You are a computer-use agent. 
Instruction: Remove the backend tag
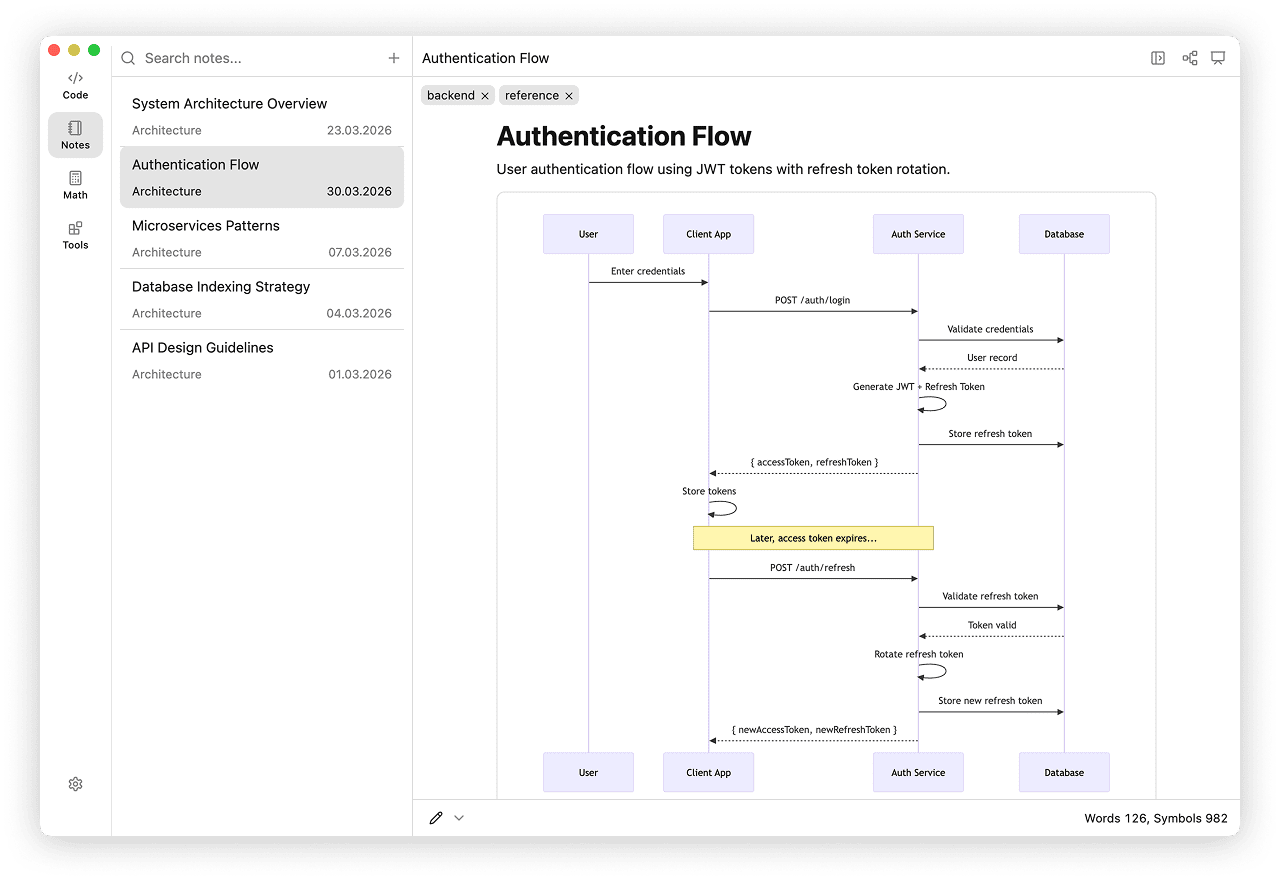(485, 96)
